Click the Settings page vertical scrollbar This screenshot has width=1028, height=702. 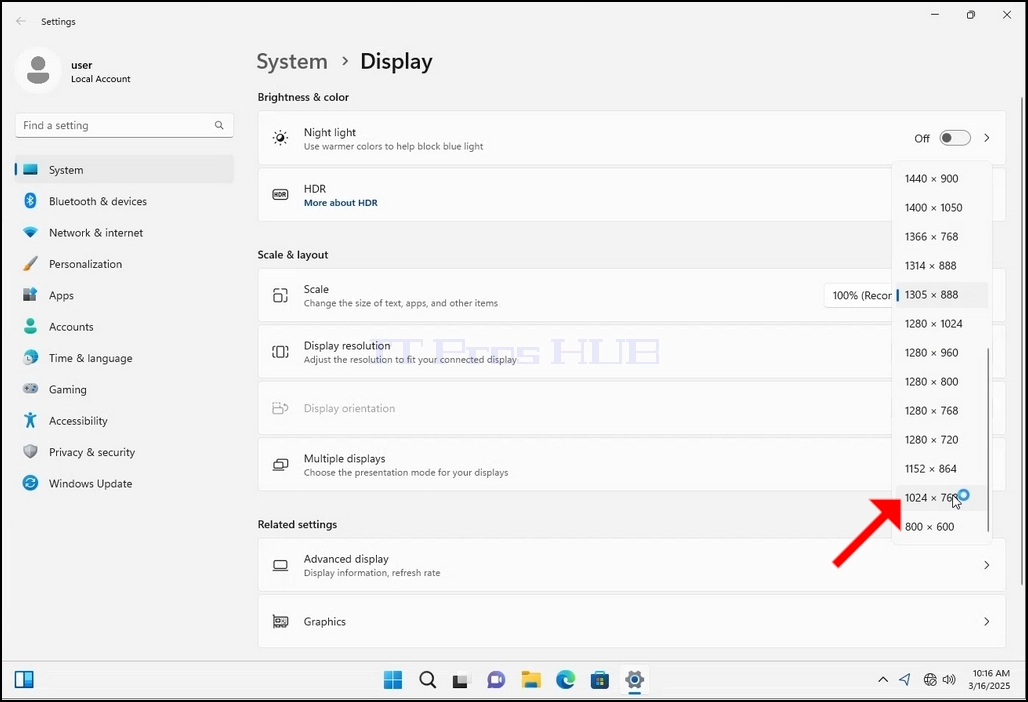click(1021, 341)
